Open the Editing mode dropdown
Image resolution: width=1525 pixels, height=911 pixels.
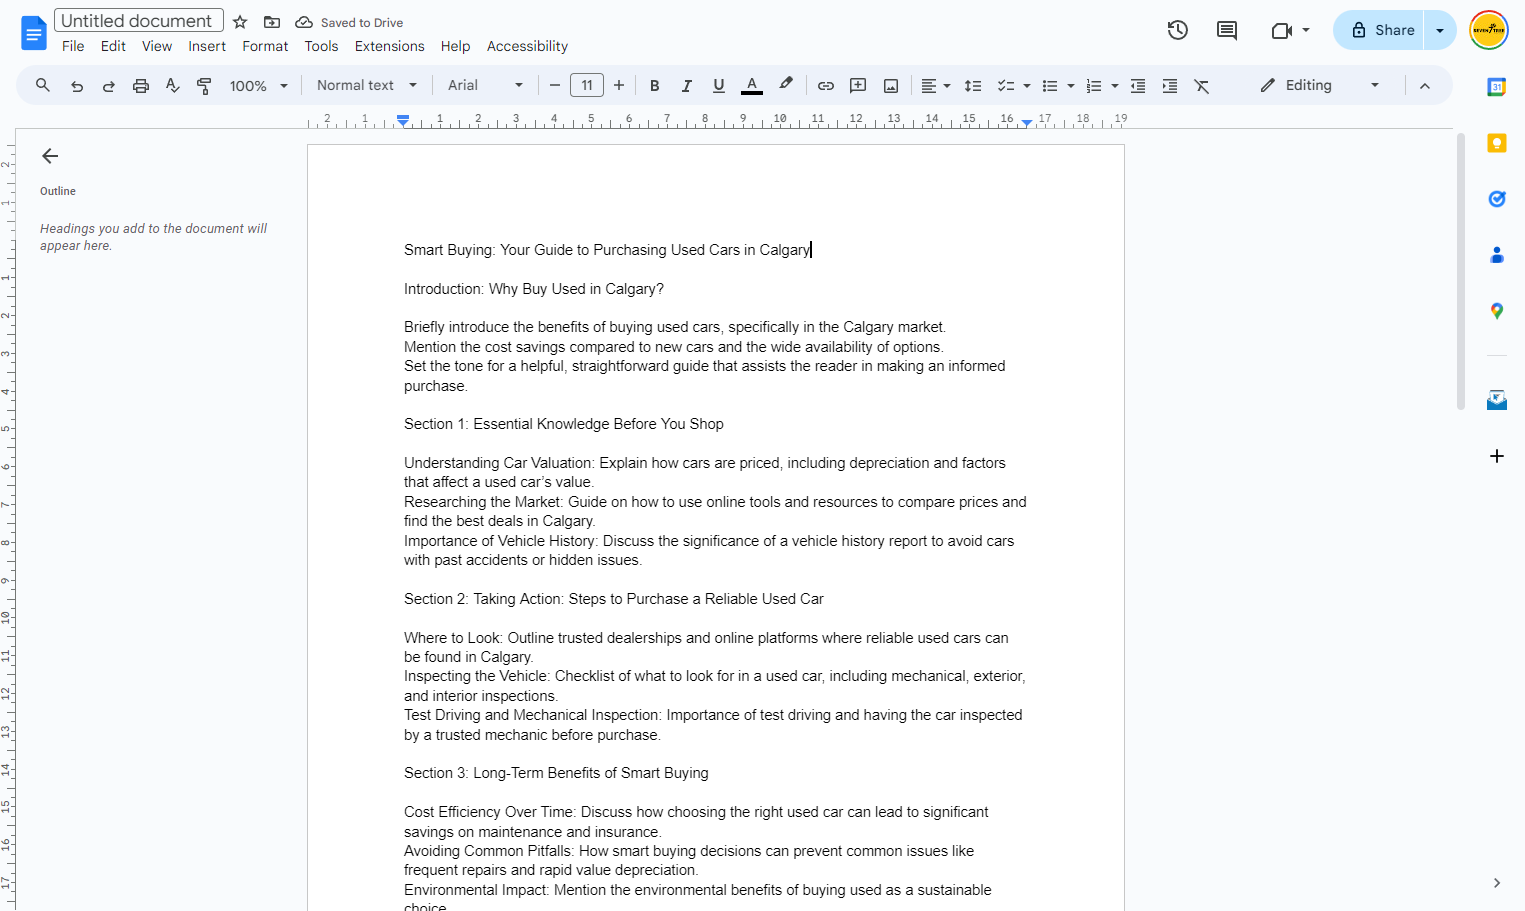point(1320,86)
